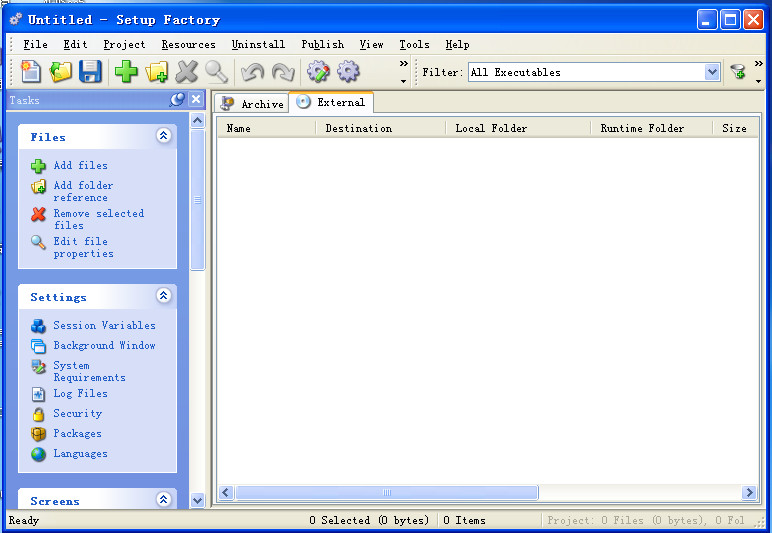Click the horizontal scrollbar thumb in file list
The image size is (772, 533).
(x=386, y=493)
